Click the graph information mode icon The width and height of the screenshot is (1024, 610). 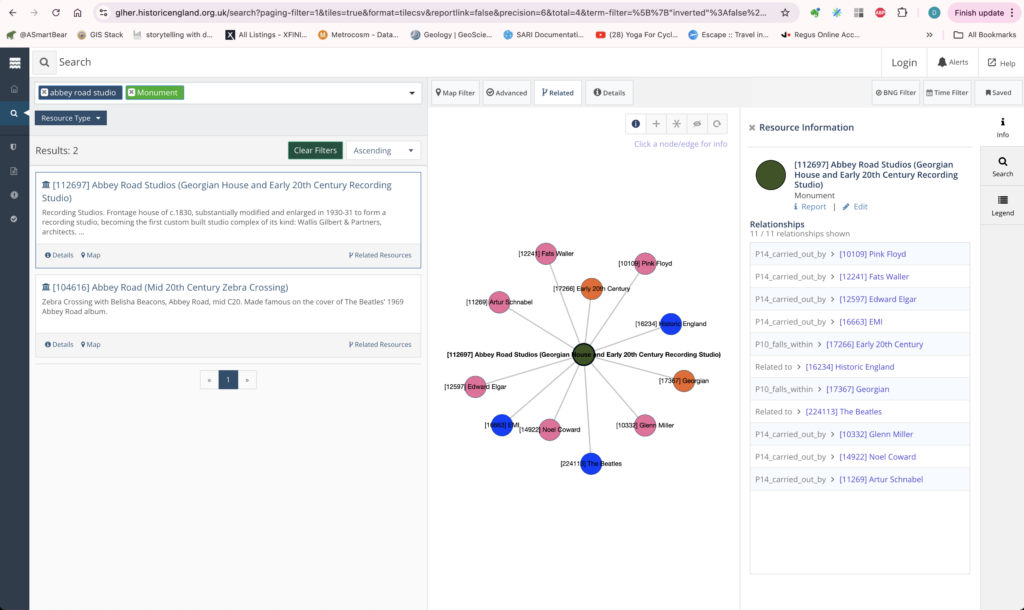(x=635, y=124)
